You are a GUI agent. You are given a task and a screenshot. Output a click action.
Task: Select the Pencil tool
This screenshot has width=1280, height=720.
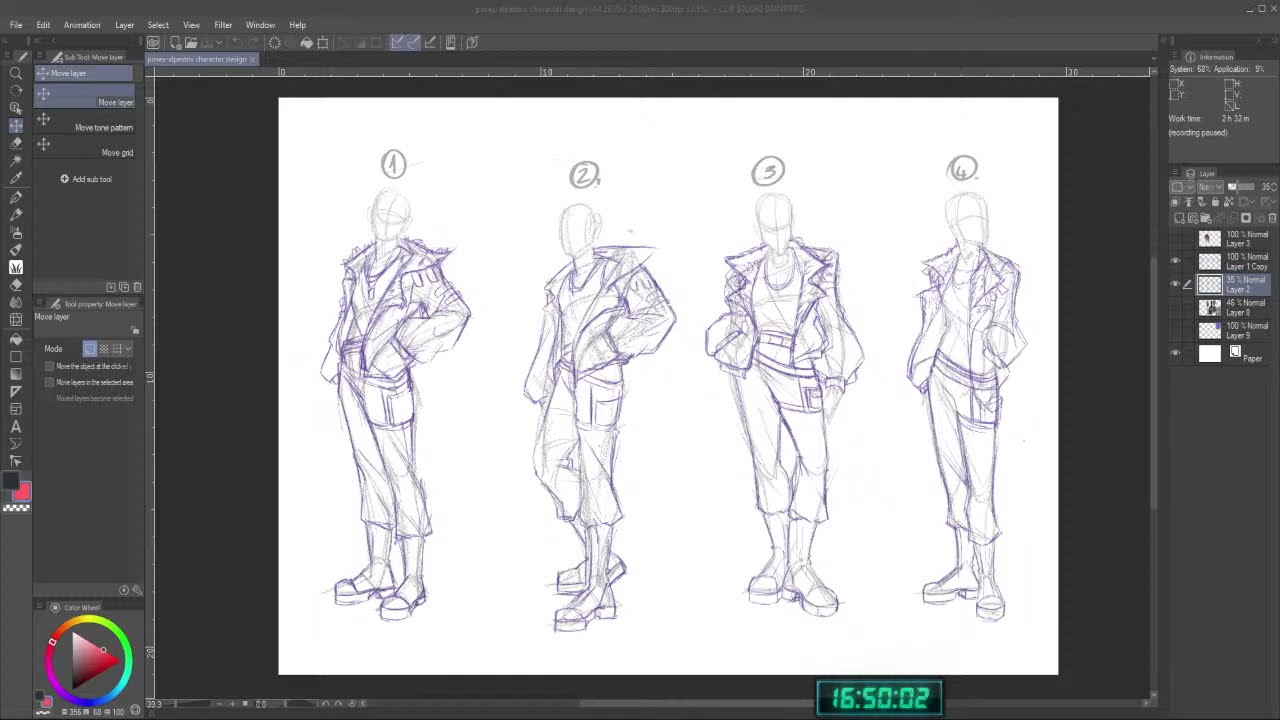[x=16, y=214]
